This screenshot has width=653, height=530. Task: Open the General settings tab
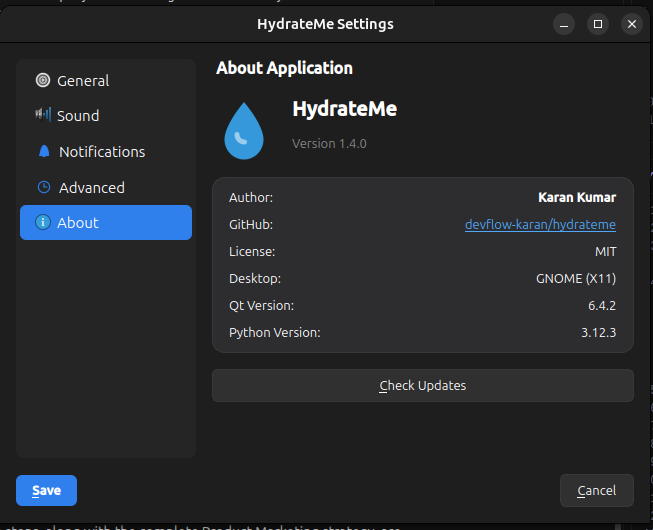click(106, 81)
